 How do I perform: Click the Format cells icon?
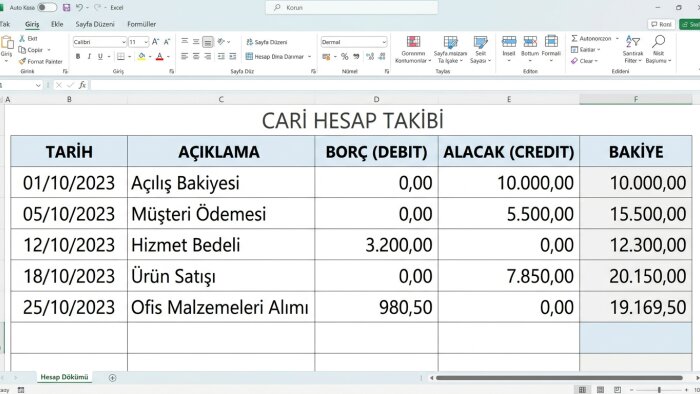pyautogui.click(x=551, y=42)
